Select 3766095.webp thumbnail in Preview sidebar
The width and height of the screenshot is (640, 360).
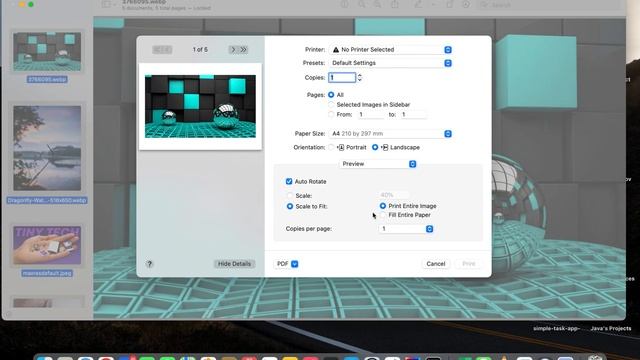[x=47, y=52]
